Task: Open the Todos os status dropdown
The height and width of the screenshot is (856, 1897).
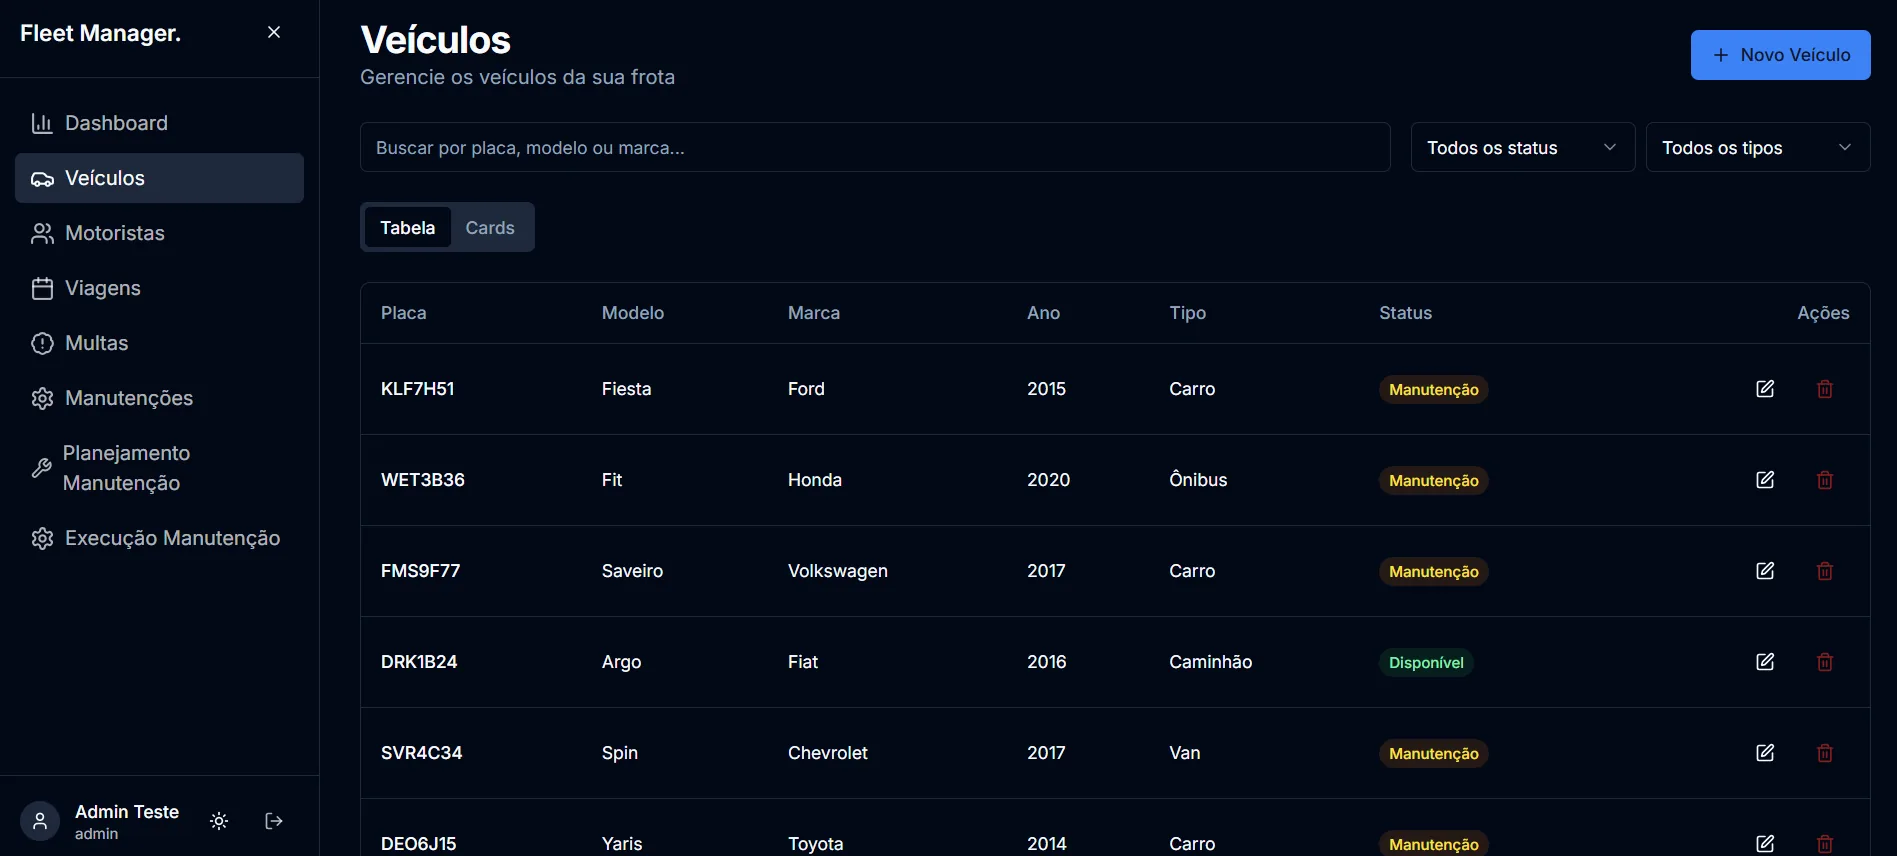Action: [x=1523, y=147]
